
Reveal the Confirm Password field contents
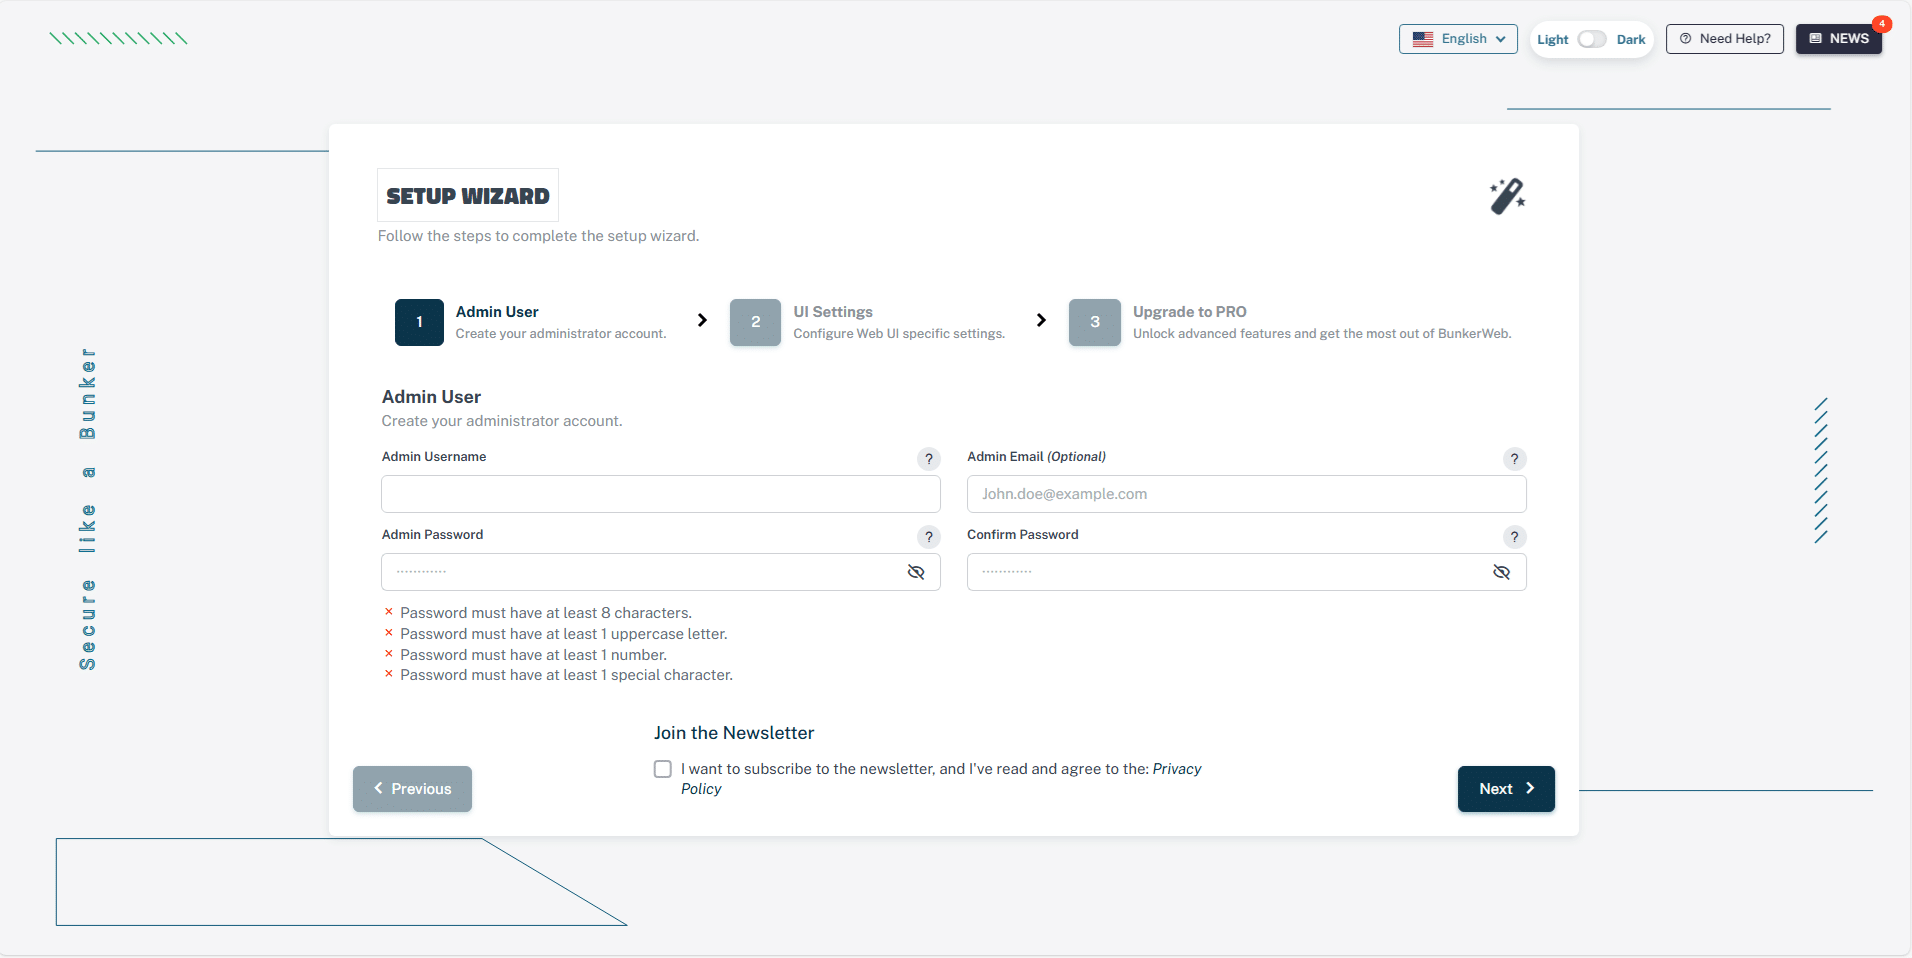point(1501,572)
